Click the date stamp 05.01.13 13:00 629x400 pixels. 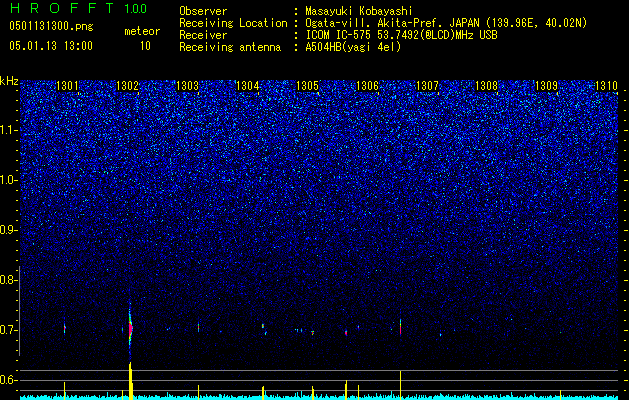(51, 46)
